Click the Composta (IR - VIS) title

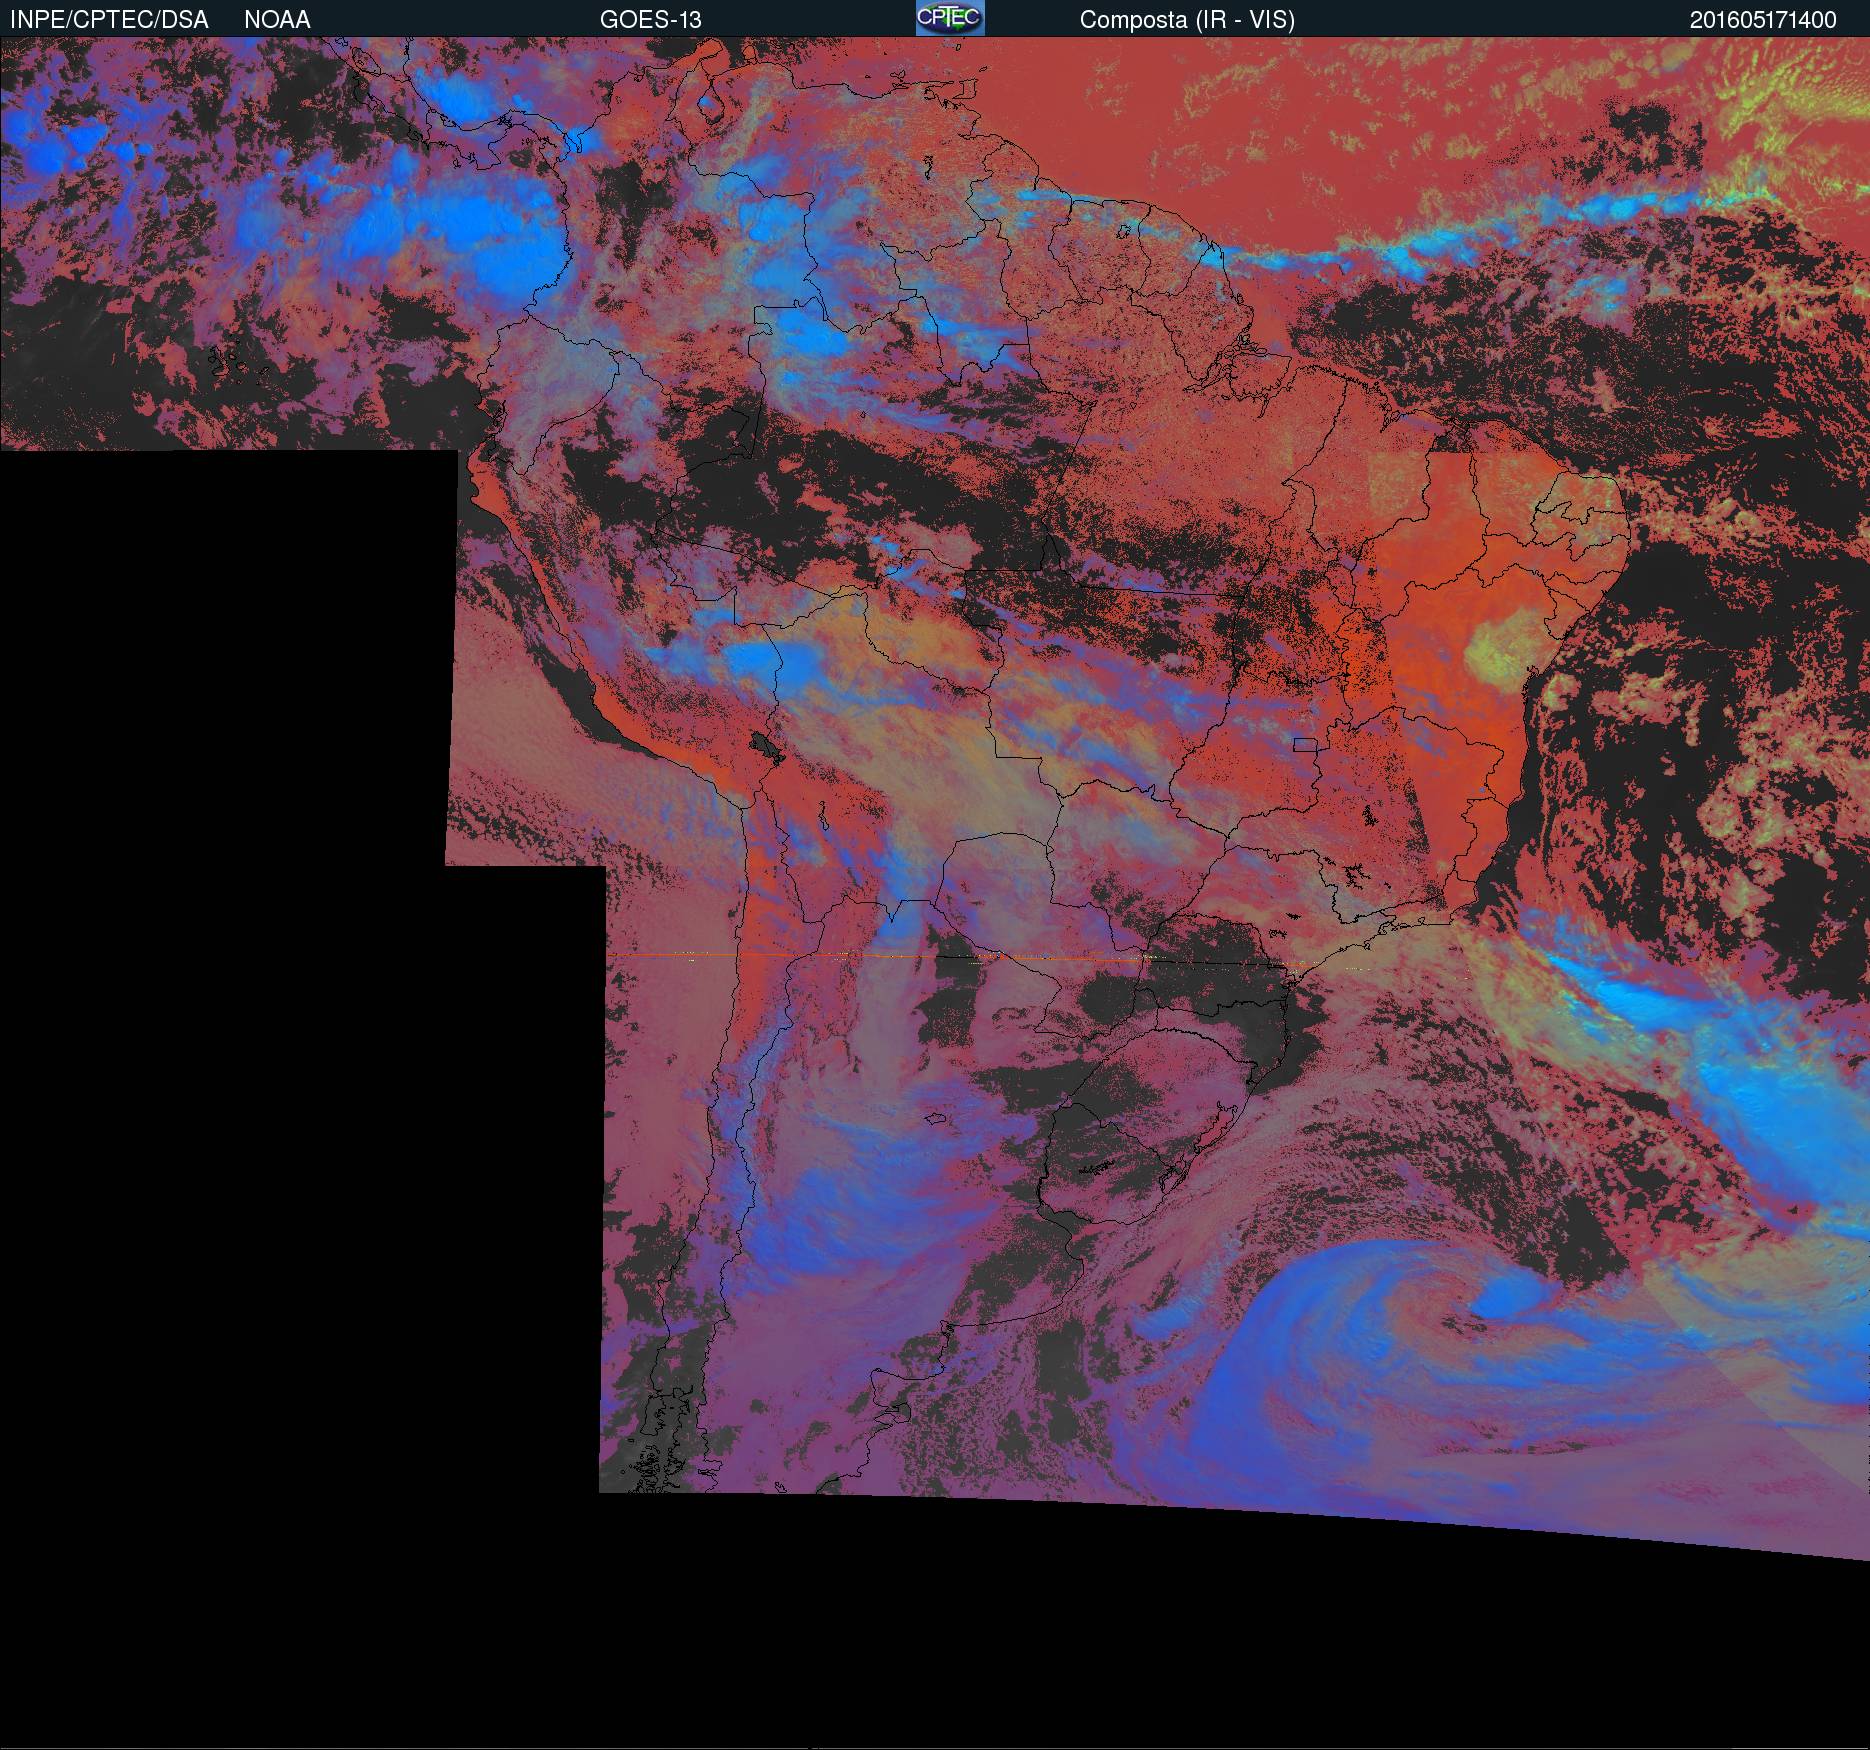[1187, 20]
